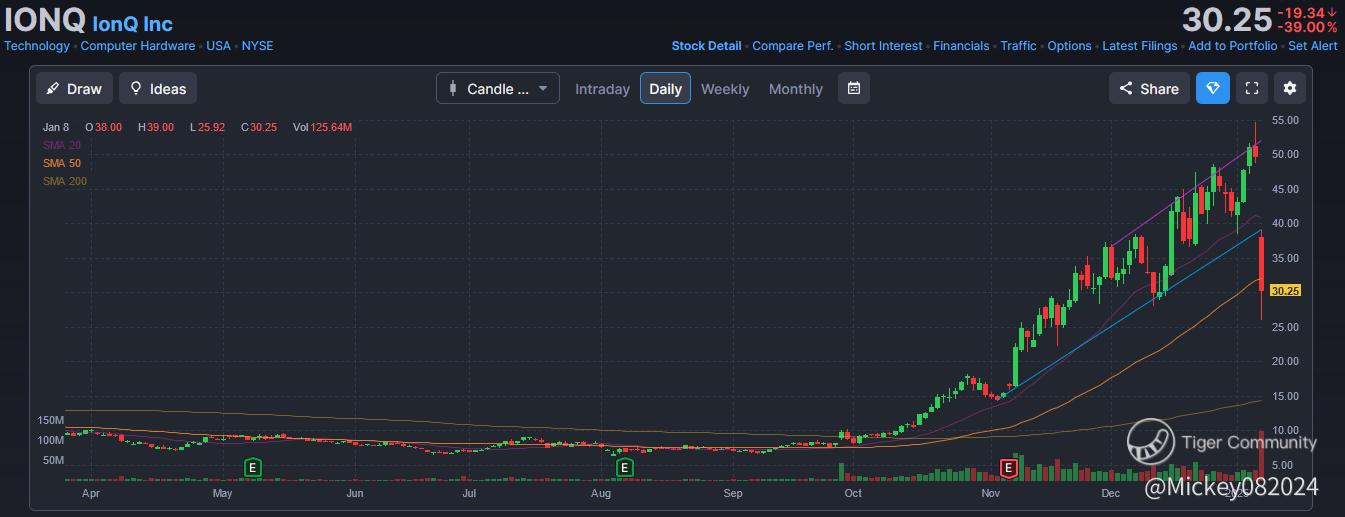This screenshot has width=1345, height=517.
Task: Switch to Weekly timeframe
Action: 725,89
